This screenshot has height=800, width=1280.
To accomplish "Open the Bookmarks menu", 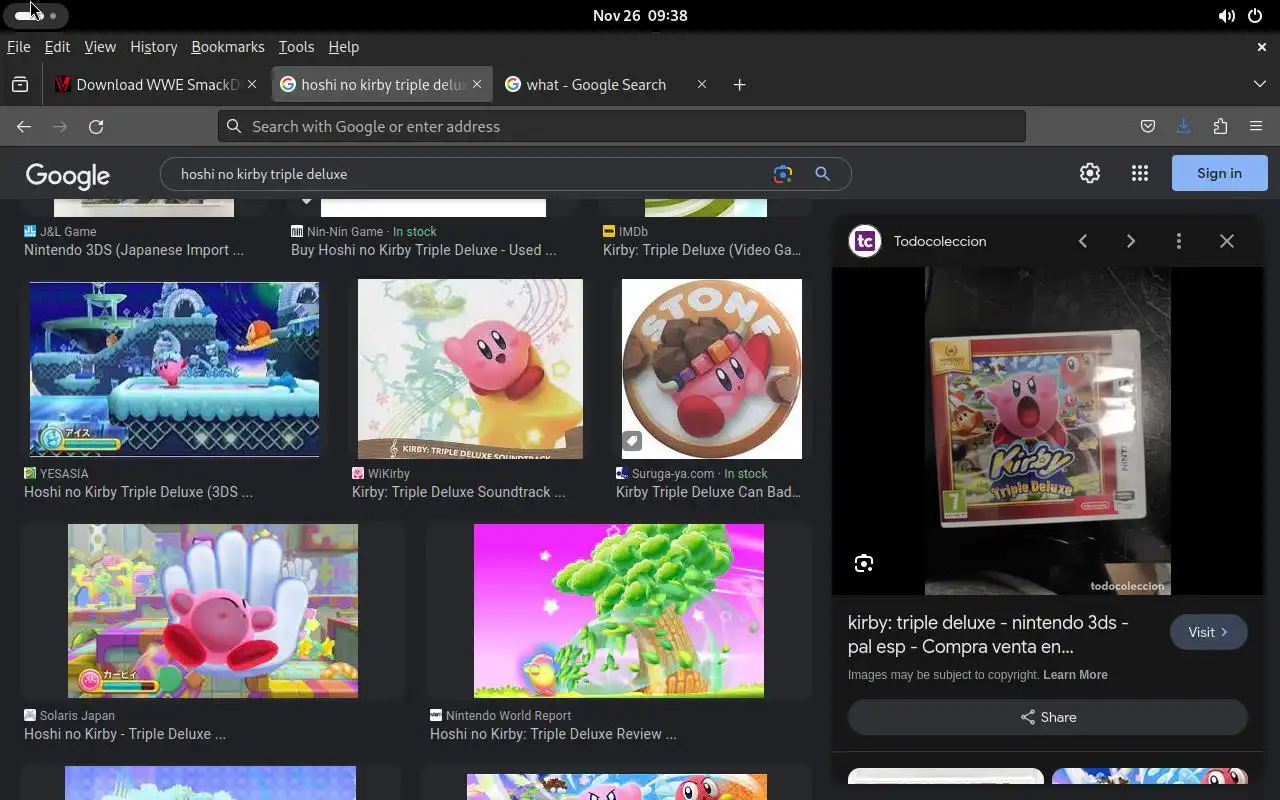I will 228,47.
